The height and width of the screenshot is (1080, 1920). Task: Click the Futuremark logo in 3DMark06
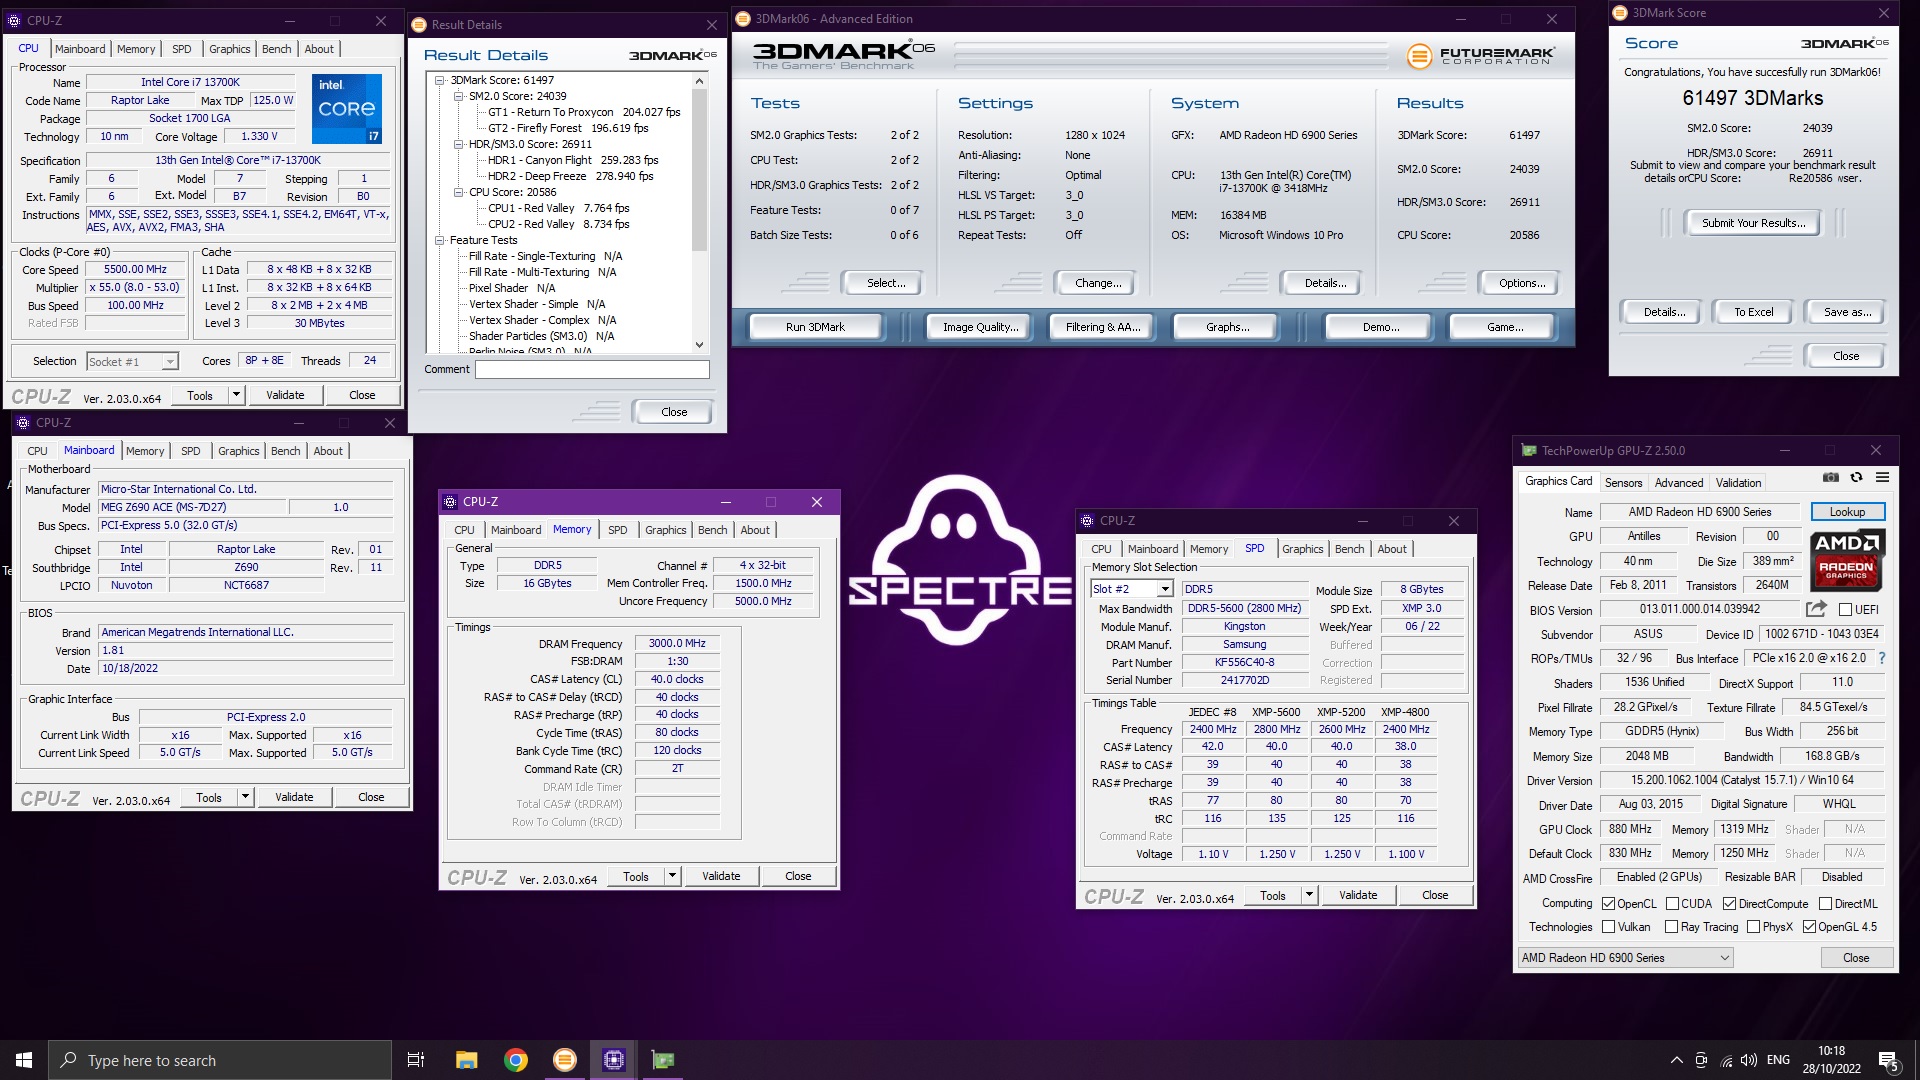click(x=1480, y=56)
